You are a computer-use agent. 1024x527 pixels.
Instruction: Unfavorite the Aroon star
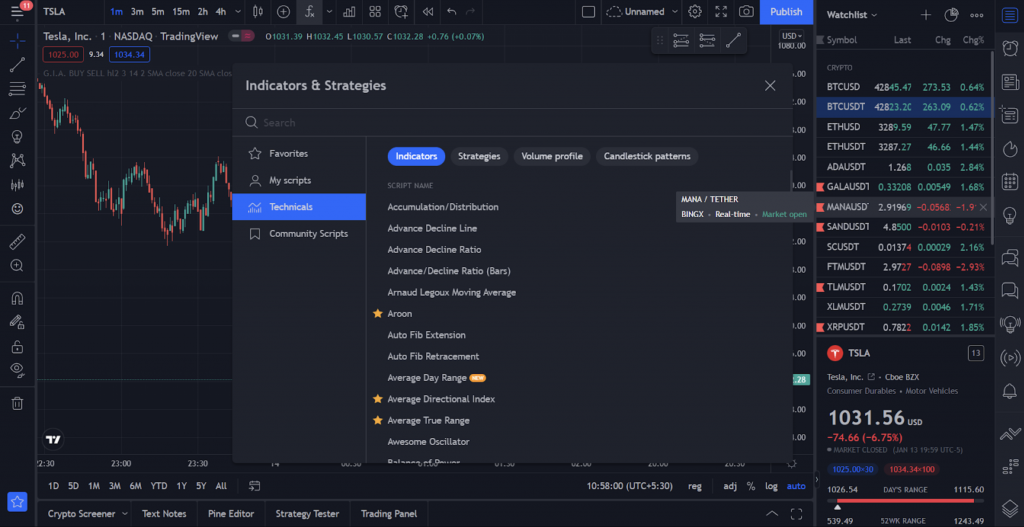click(377, 313)
